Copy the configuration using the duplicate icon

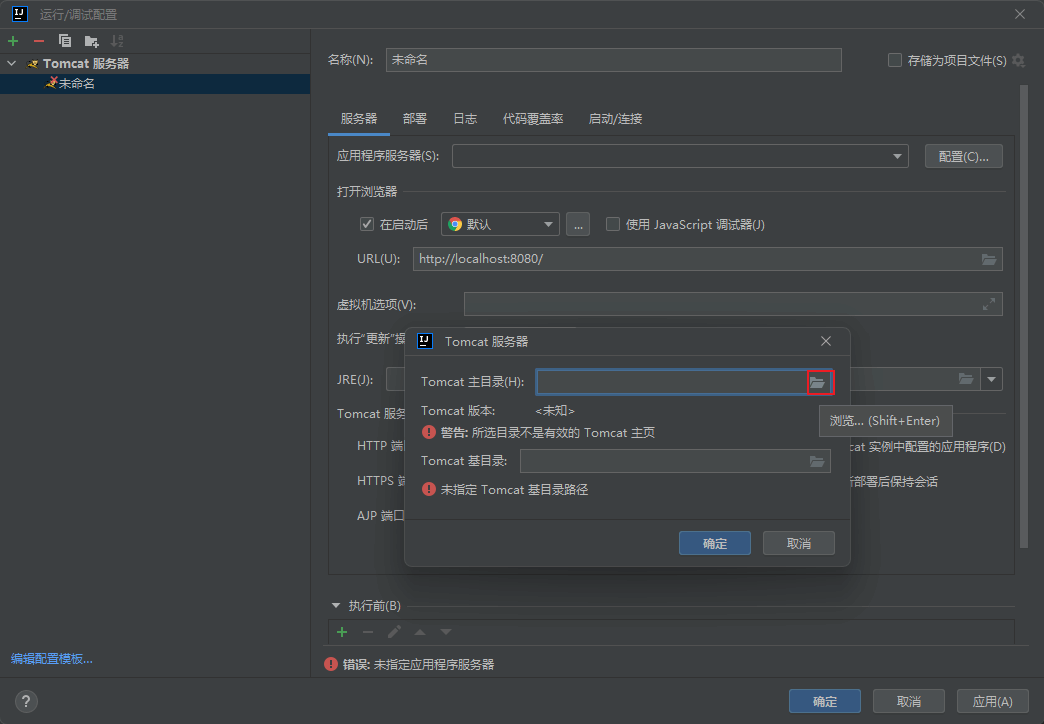point(65,41)
